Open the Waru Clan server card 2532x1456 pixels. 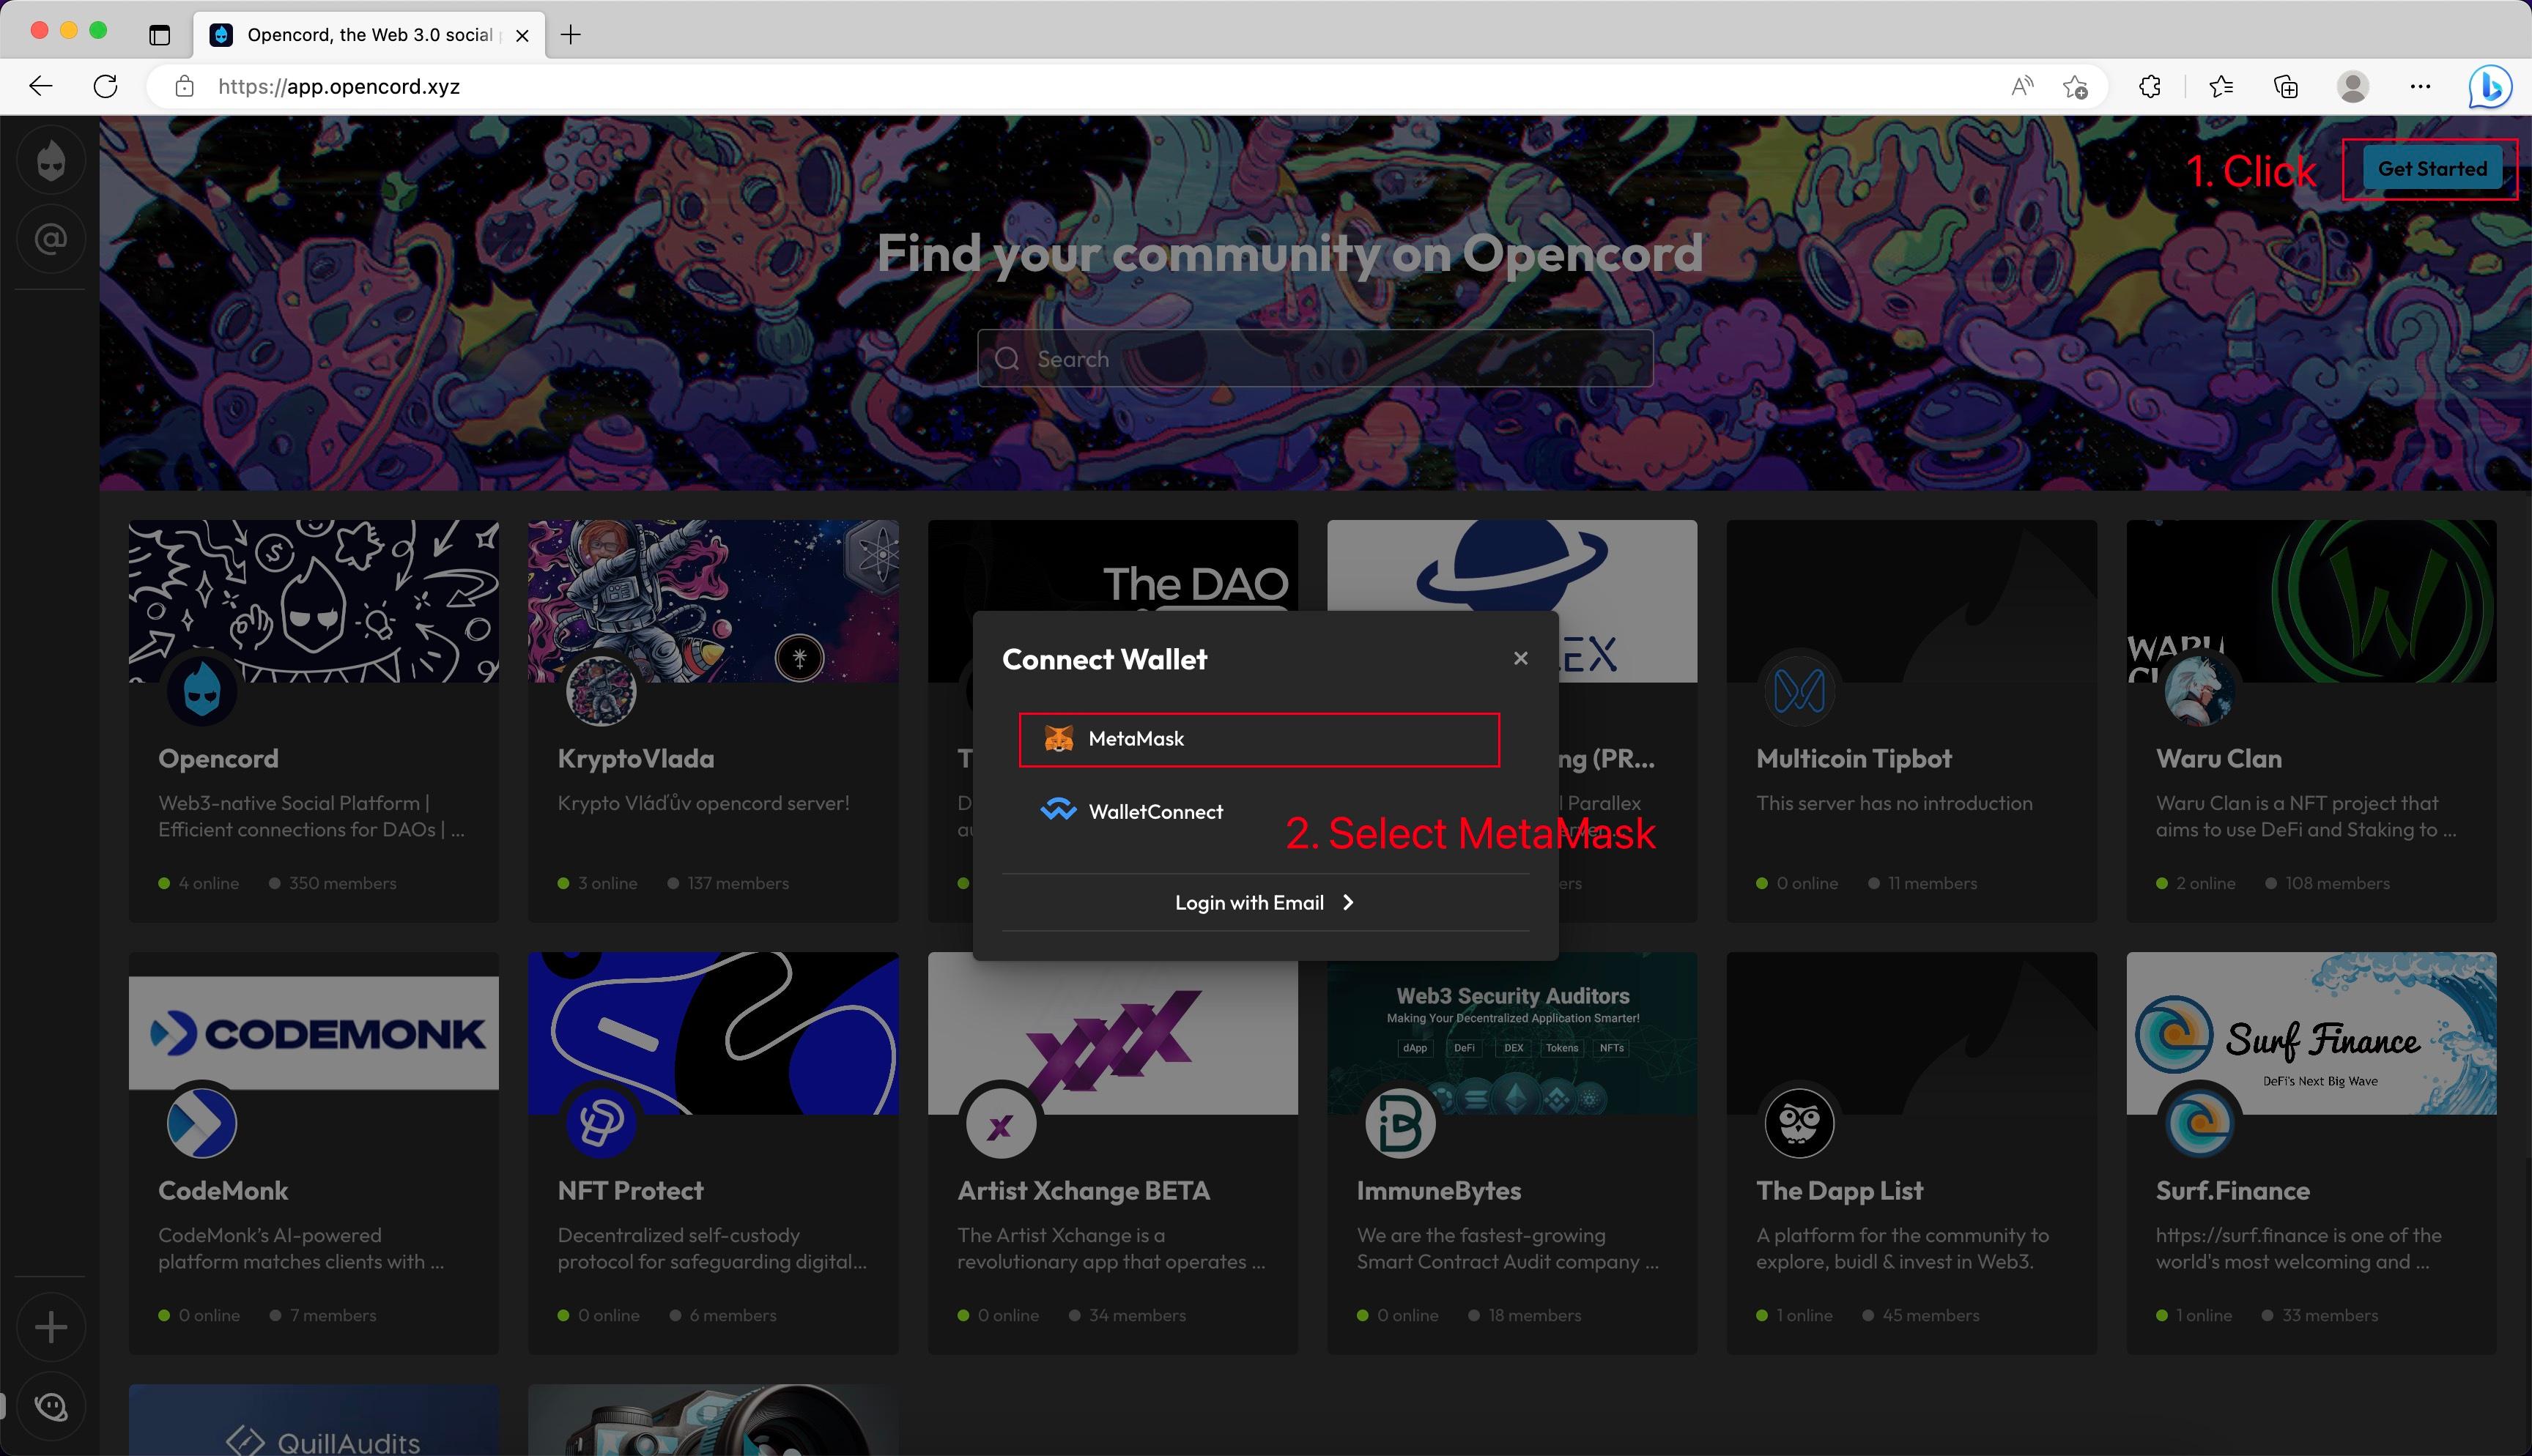click(2311, 720)
